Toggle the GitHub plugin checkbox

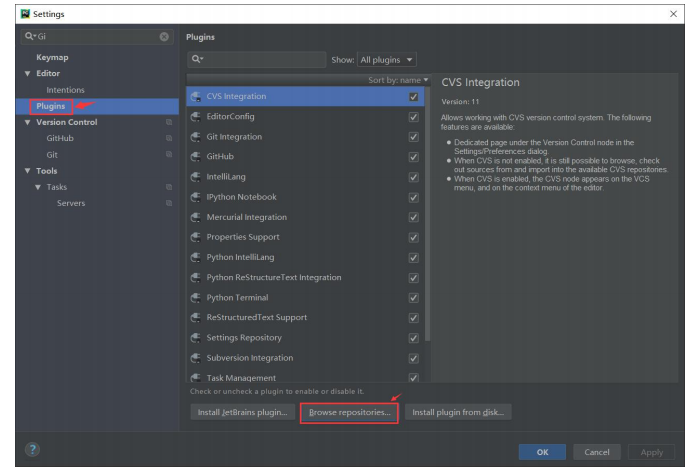pyautogui.click(x=413, y=157)
